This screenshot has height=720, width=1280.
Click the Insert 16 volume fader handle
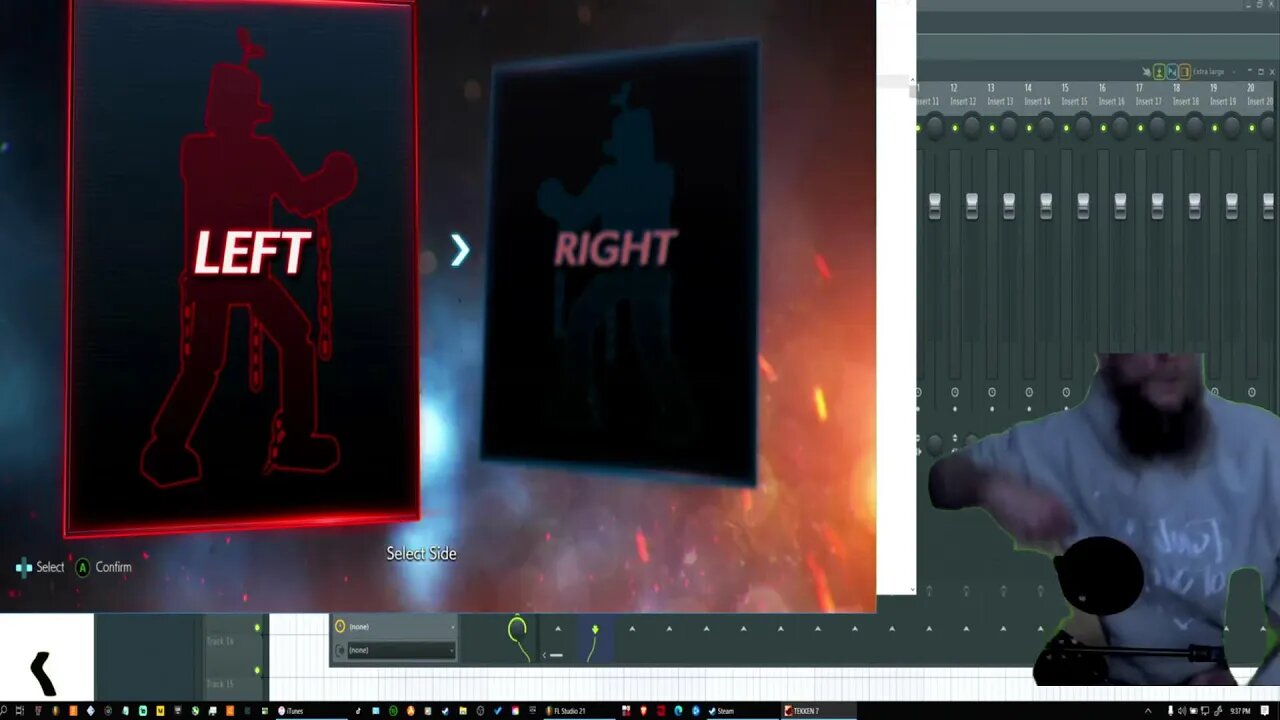point(1120,205)
